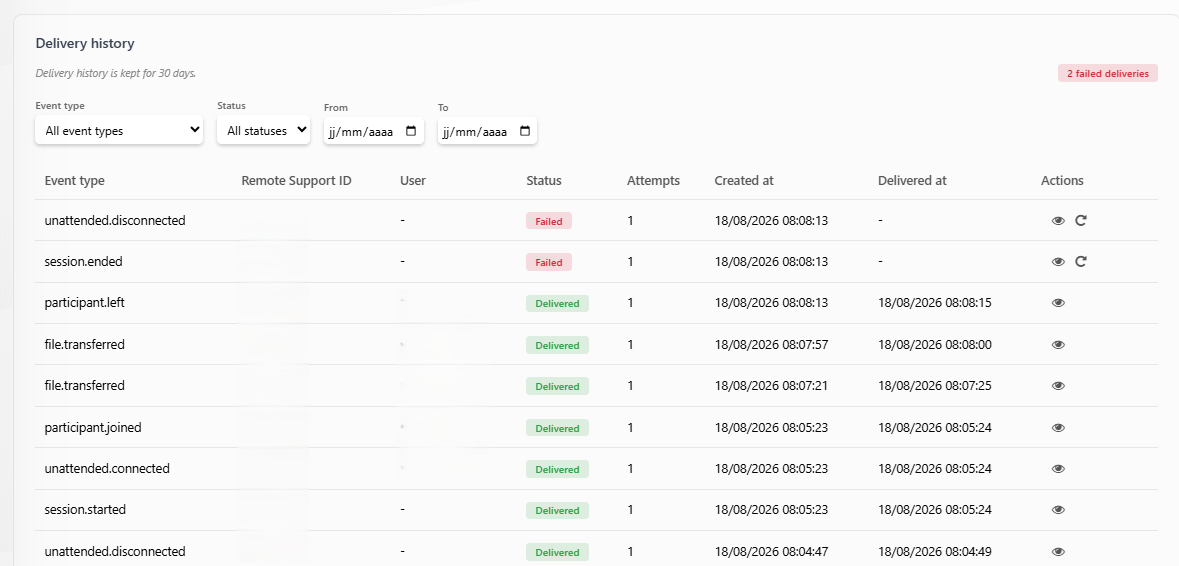Select the session.ended event type cell
Screen dimensions: 1179x566
coord(83,262)
